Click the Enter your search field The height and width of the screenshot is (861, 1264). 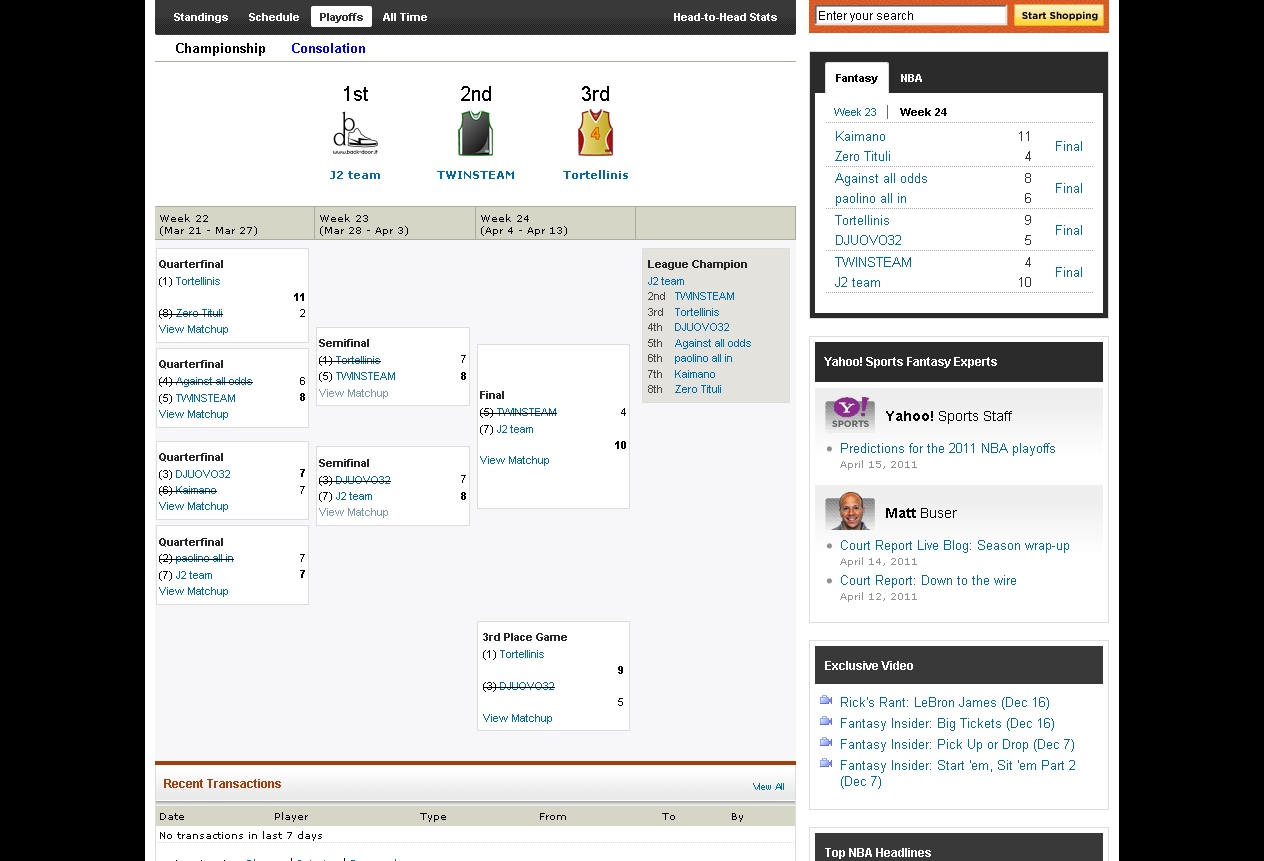(910, 16)
